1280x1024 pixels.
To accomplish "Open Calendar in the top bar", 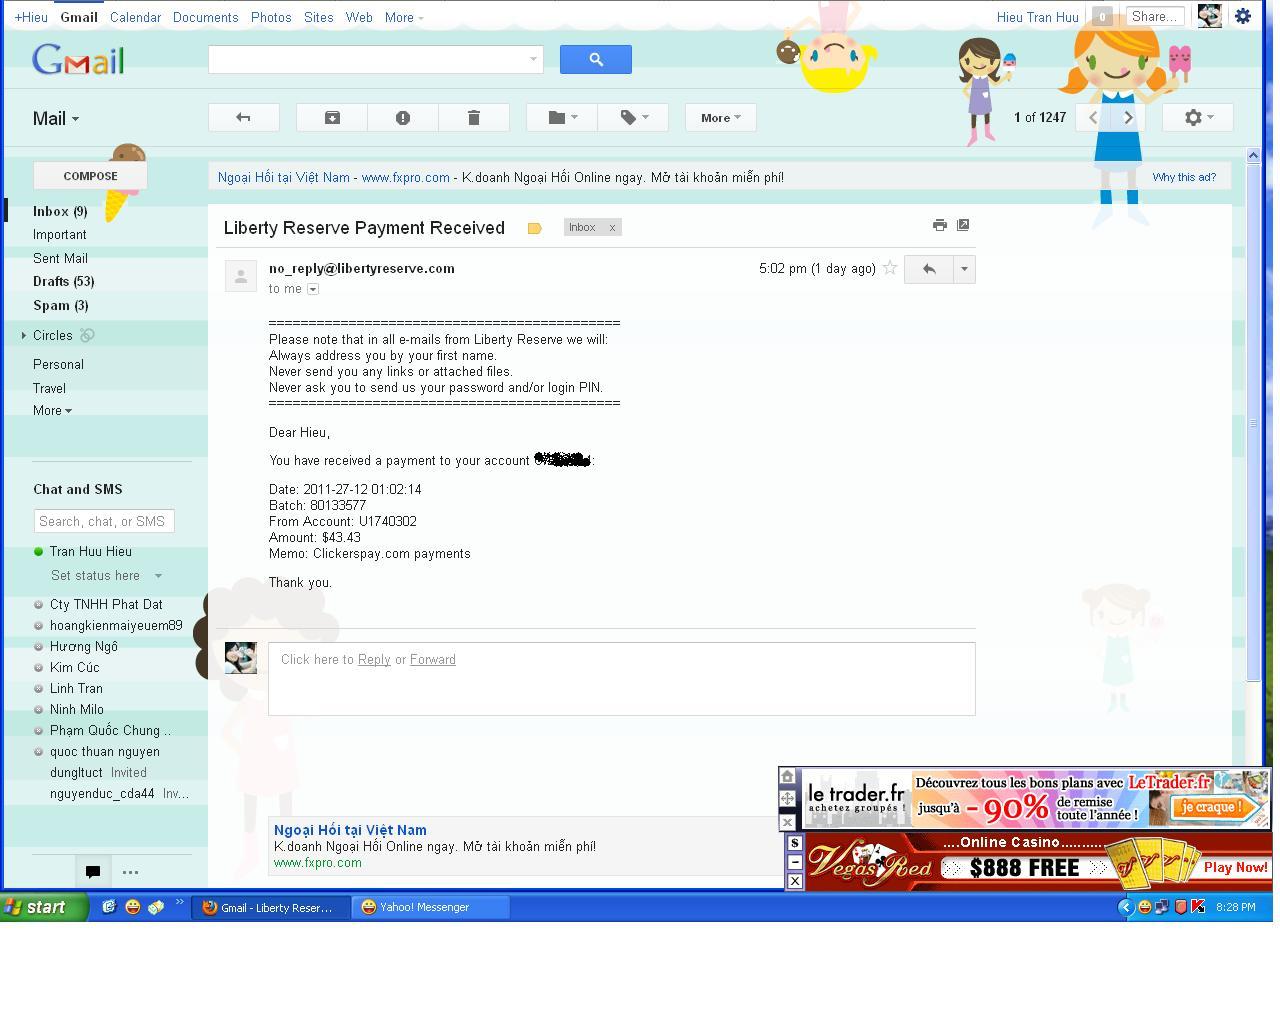I will tap(135, 17).
